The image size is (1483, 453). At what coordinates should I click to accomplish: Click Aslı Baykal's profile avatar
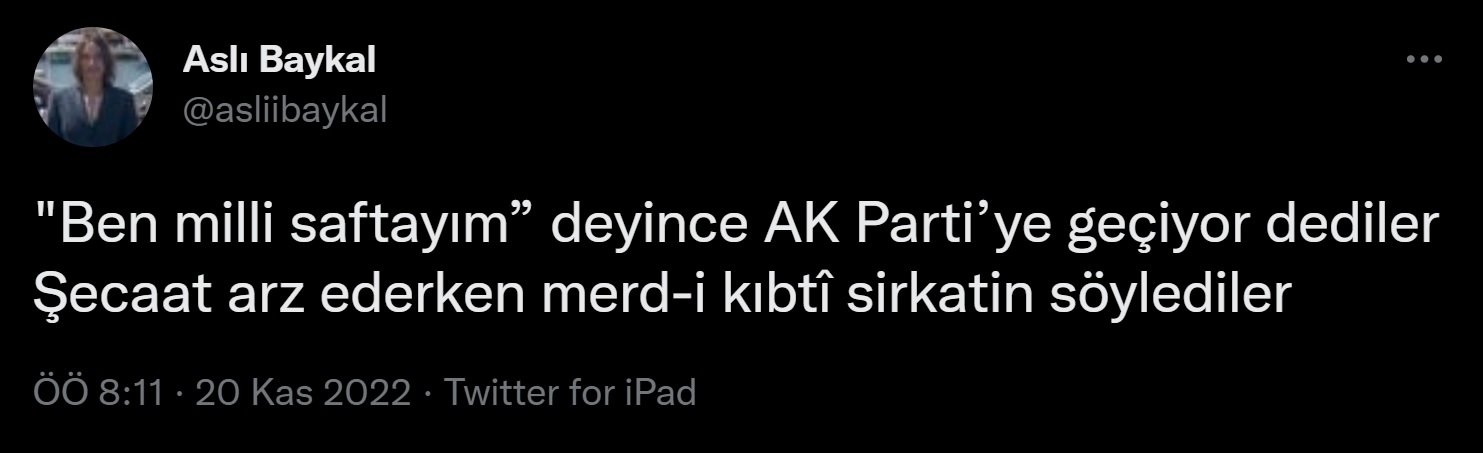click(x=93, y=87)
